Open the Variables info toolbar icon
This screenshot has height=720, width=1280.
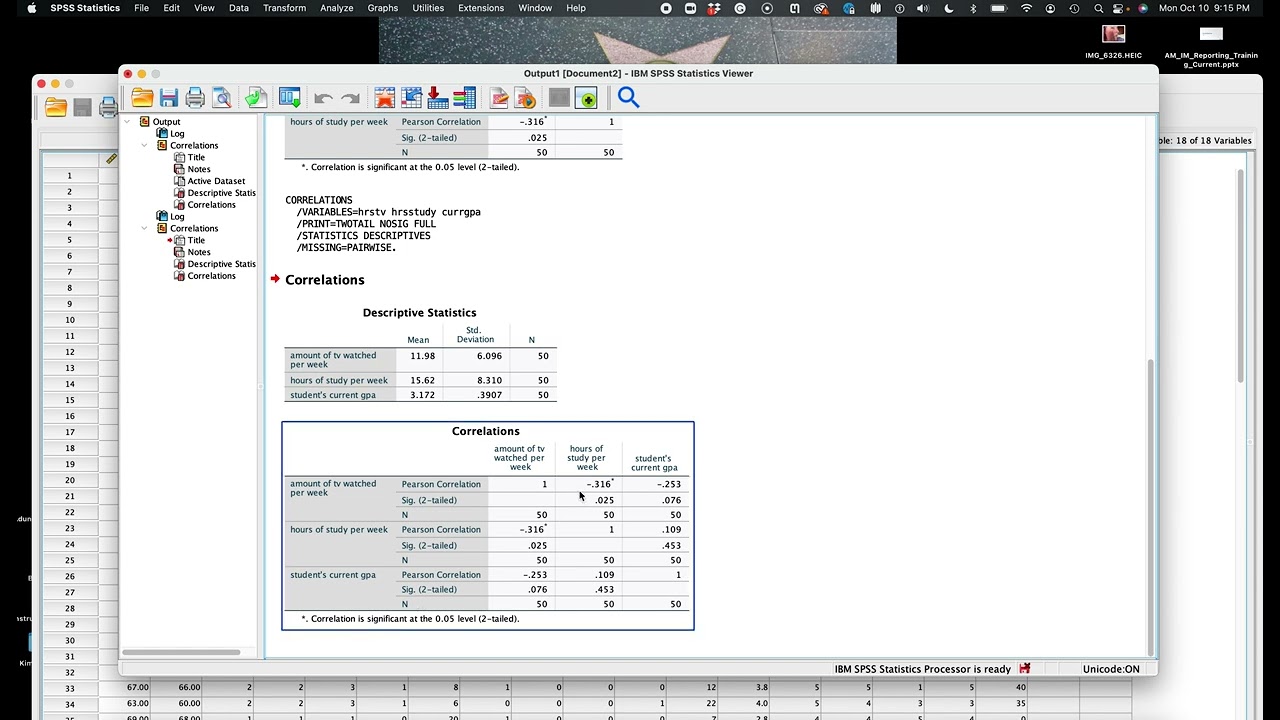click(x=464, y=97)
